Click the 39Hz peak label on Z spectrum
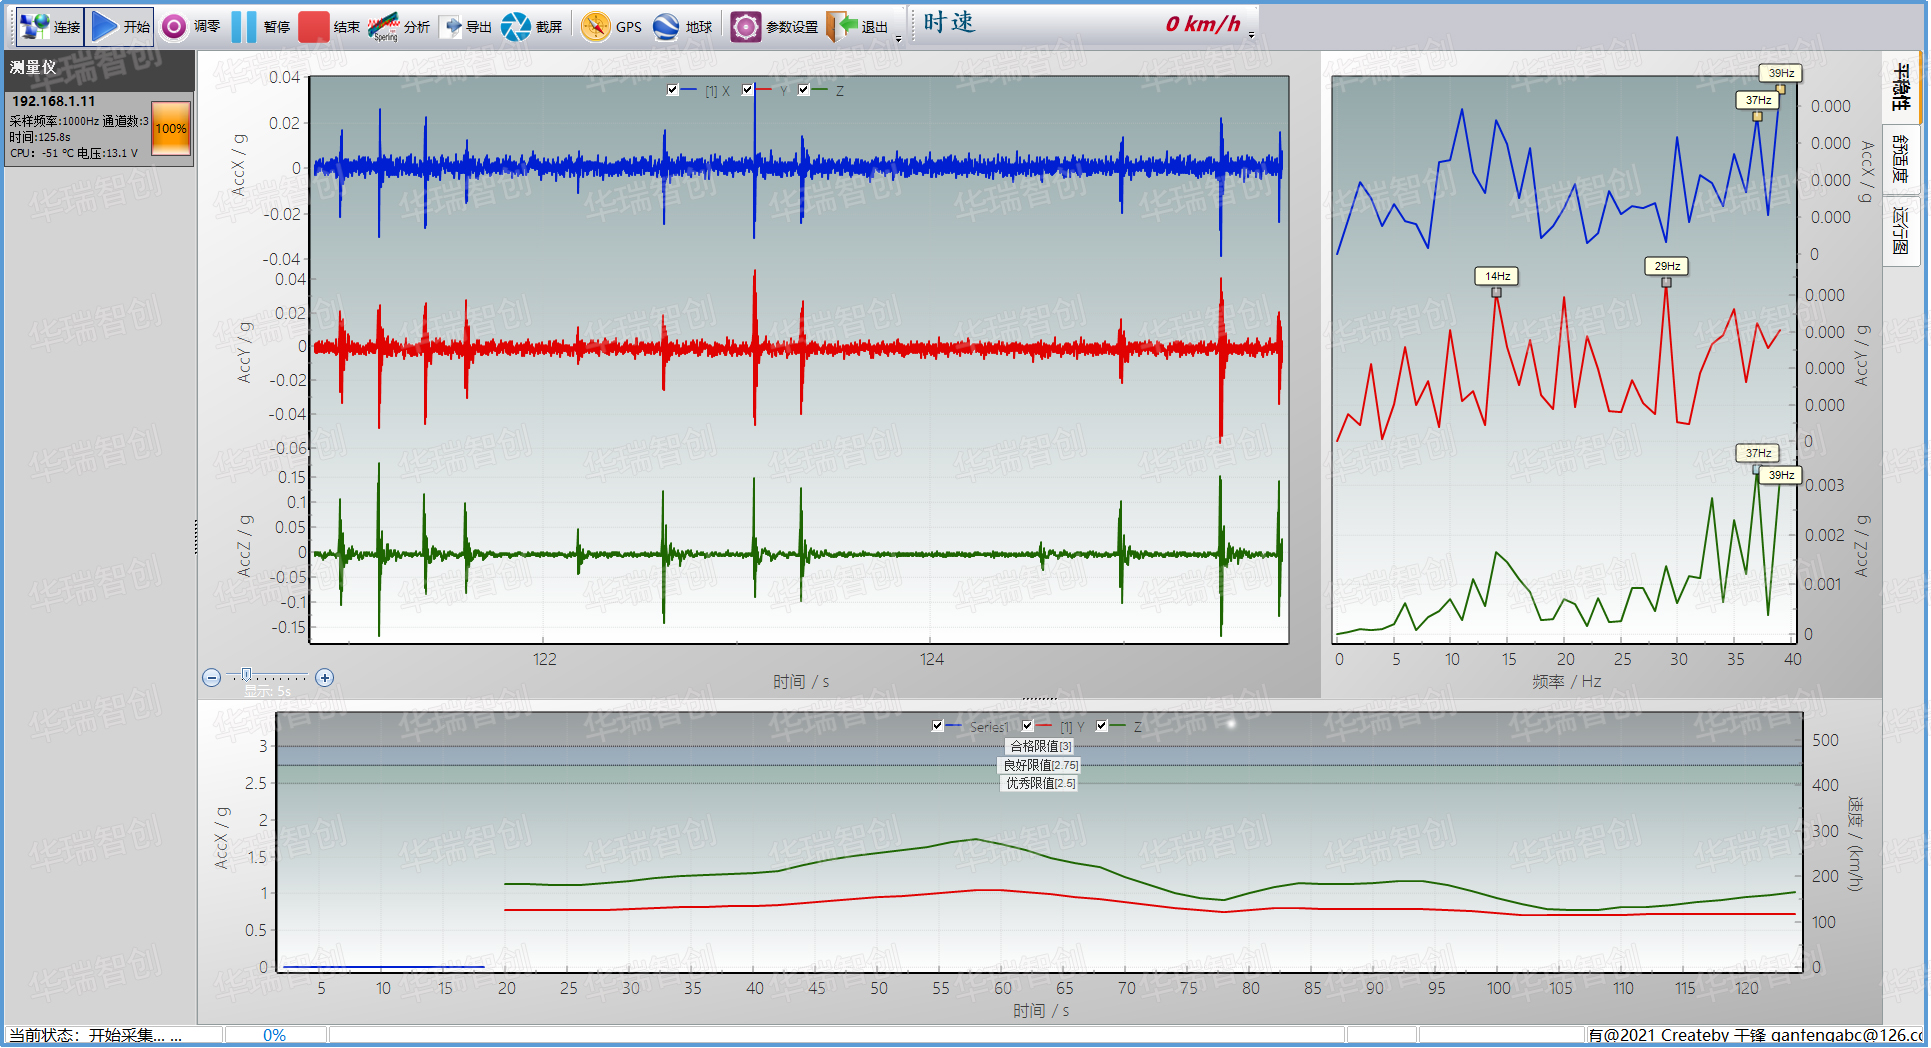 pyautogui.click(x=1781, y=475)
